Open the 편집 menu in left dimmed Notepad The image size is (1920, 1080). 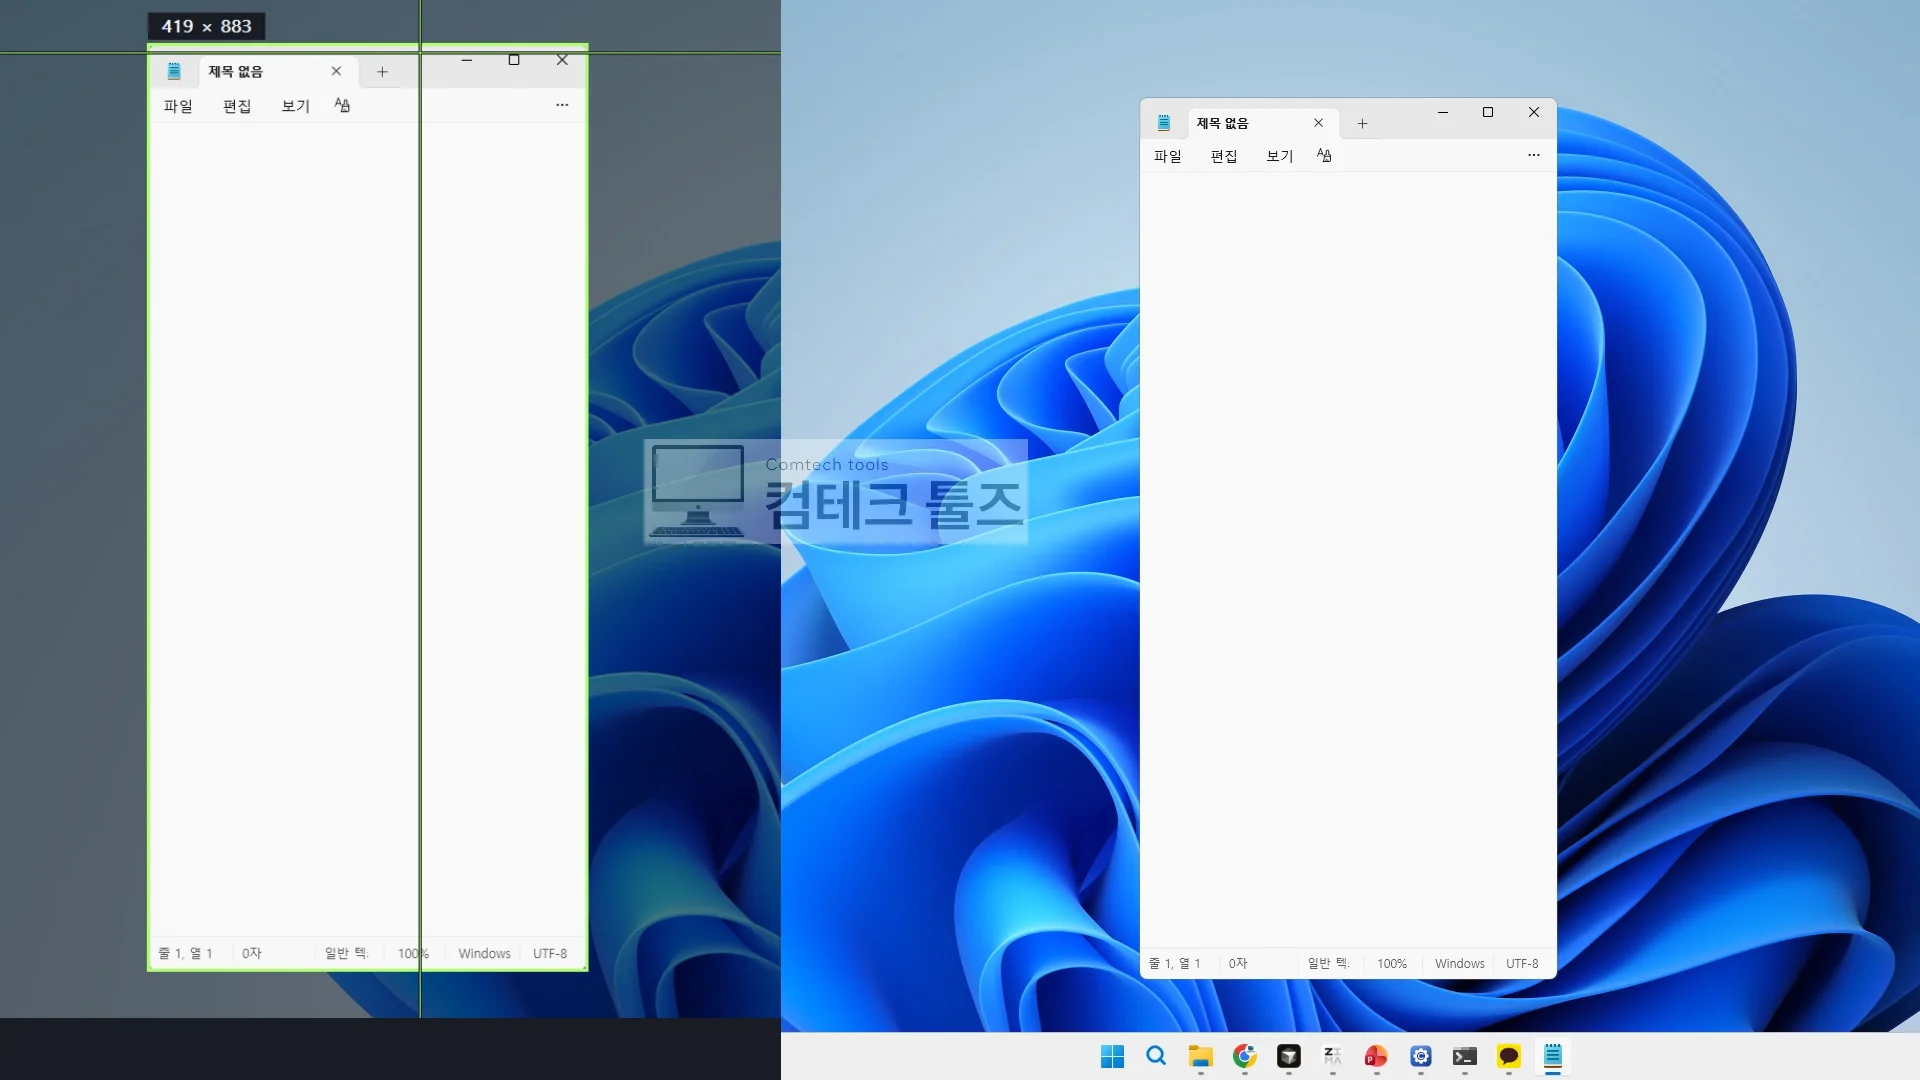click(x=237, y=106)
